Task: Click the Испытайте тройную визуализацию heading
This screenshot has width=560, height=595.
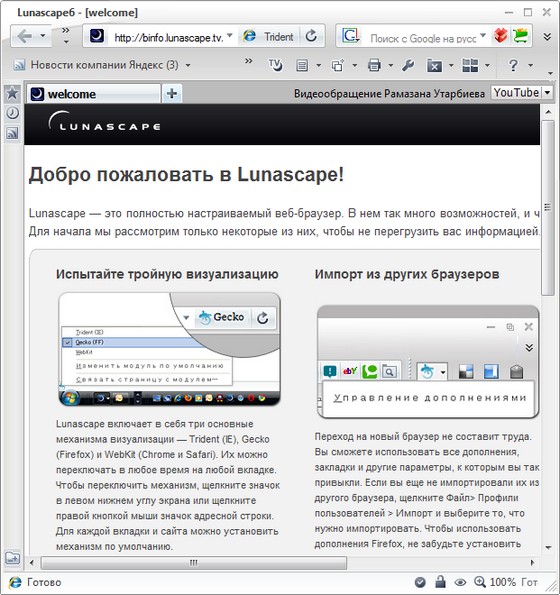Action: 167,274
